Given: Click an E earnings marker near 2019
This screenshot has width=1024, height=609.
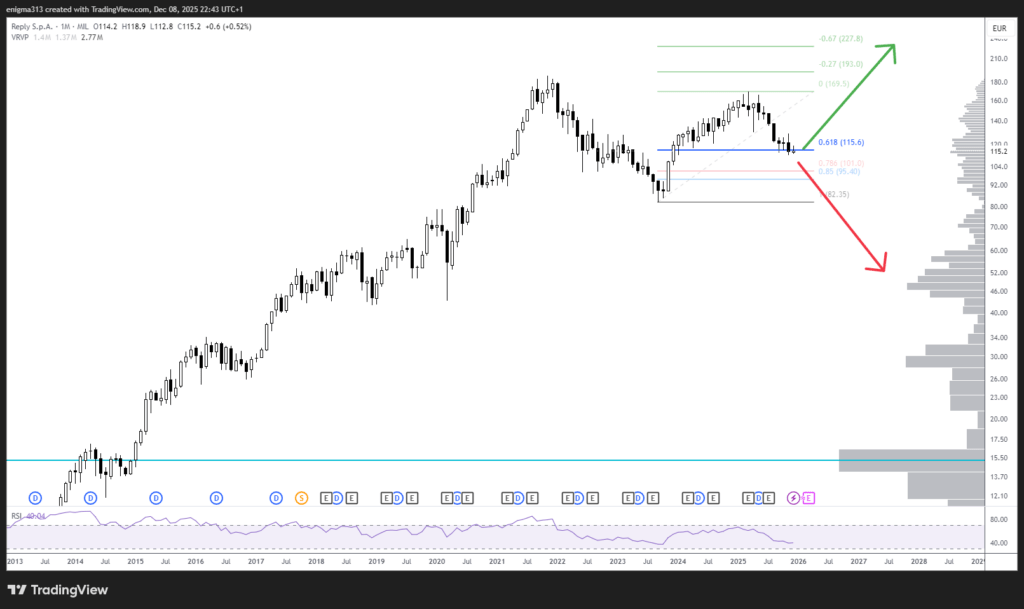Looking at the screenshot, I should 385,497.
